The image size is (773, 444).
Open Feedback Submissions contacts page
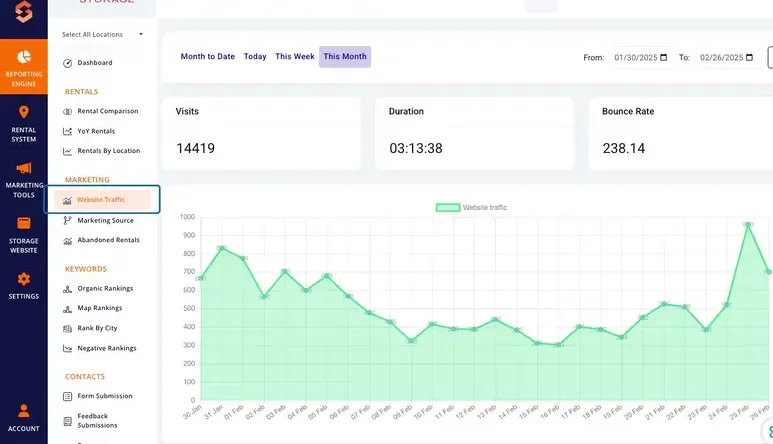(x=97, y=420)
